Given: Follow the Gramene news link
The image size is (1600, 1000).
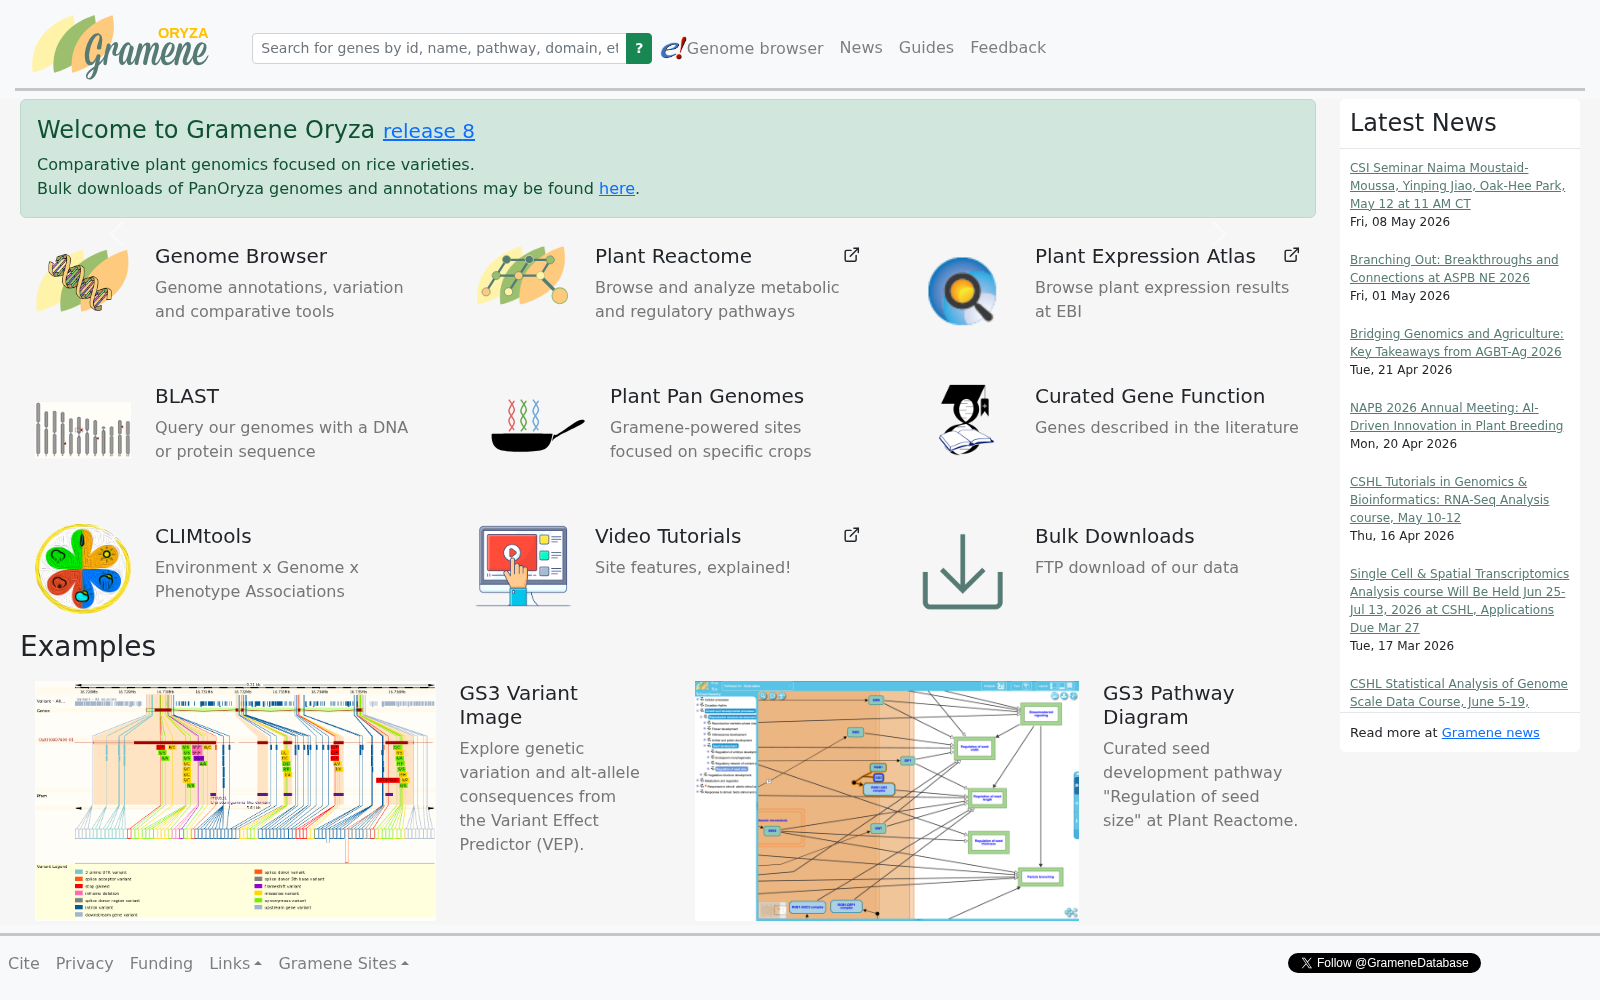Looking at the screenshot, I should coord(1490,733).
